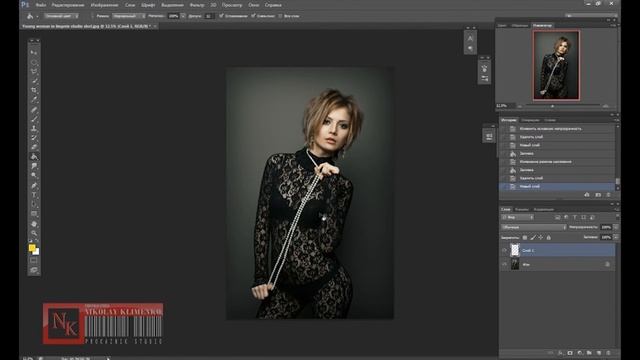Create new adjustment layer icon
The width and height of the screenshot is (640, 360).
[580, 353]
